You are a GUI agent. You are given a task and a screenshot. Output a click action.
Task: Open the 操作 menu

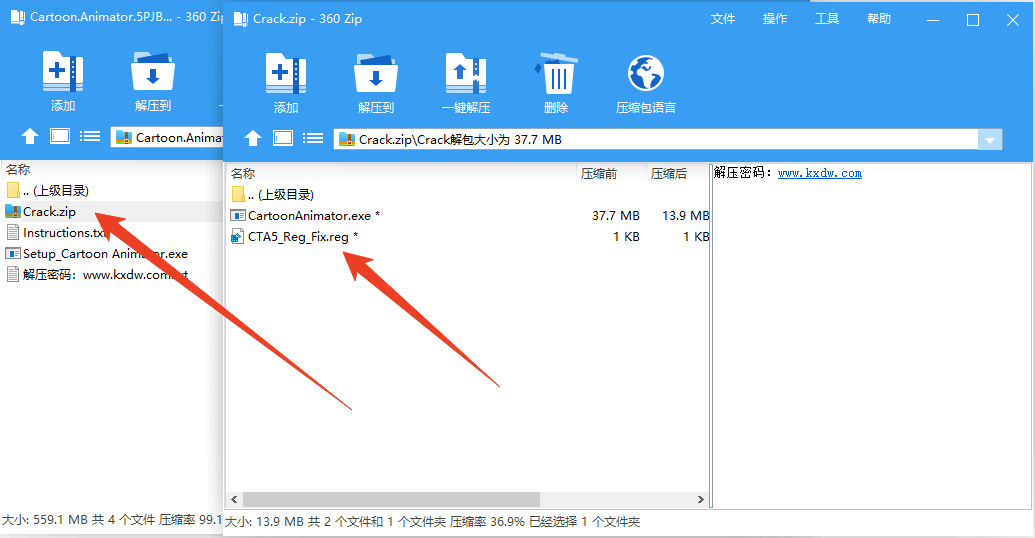(775, 19)
